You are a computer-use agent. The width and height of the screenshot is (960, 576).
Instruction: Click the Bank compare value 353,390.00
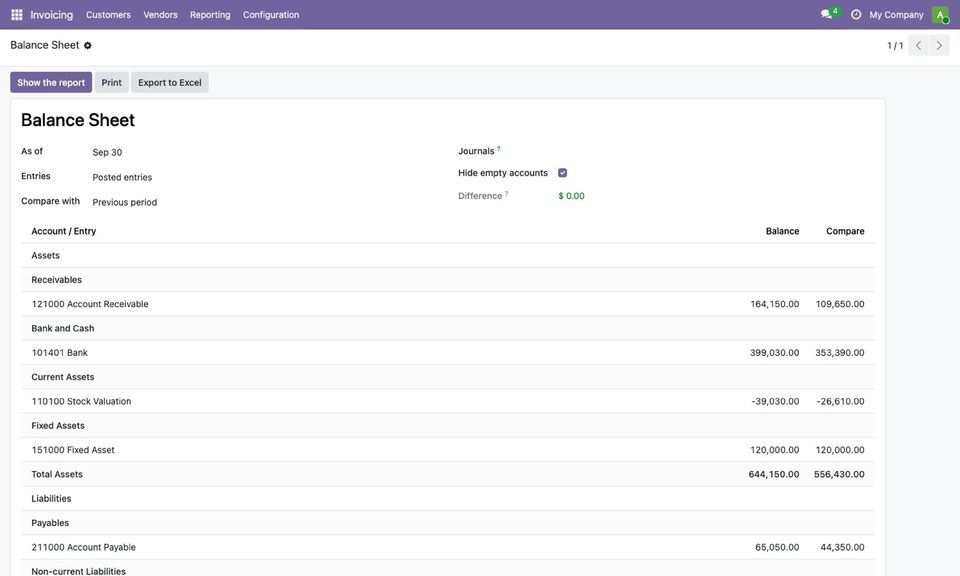(840, 353)
